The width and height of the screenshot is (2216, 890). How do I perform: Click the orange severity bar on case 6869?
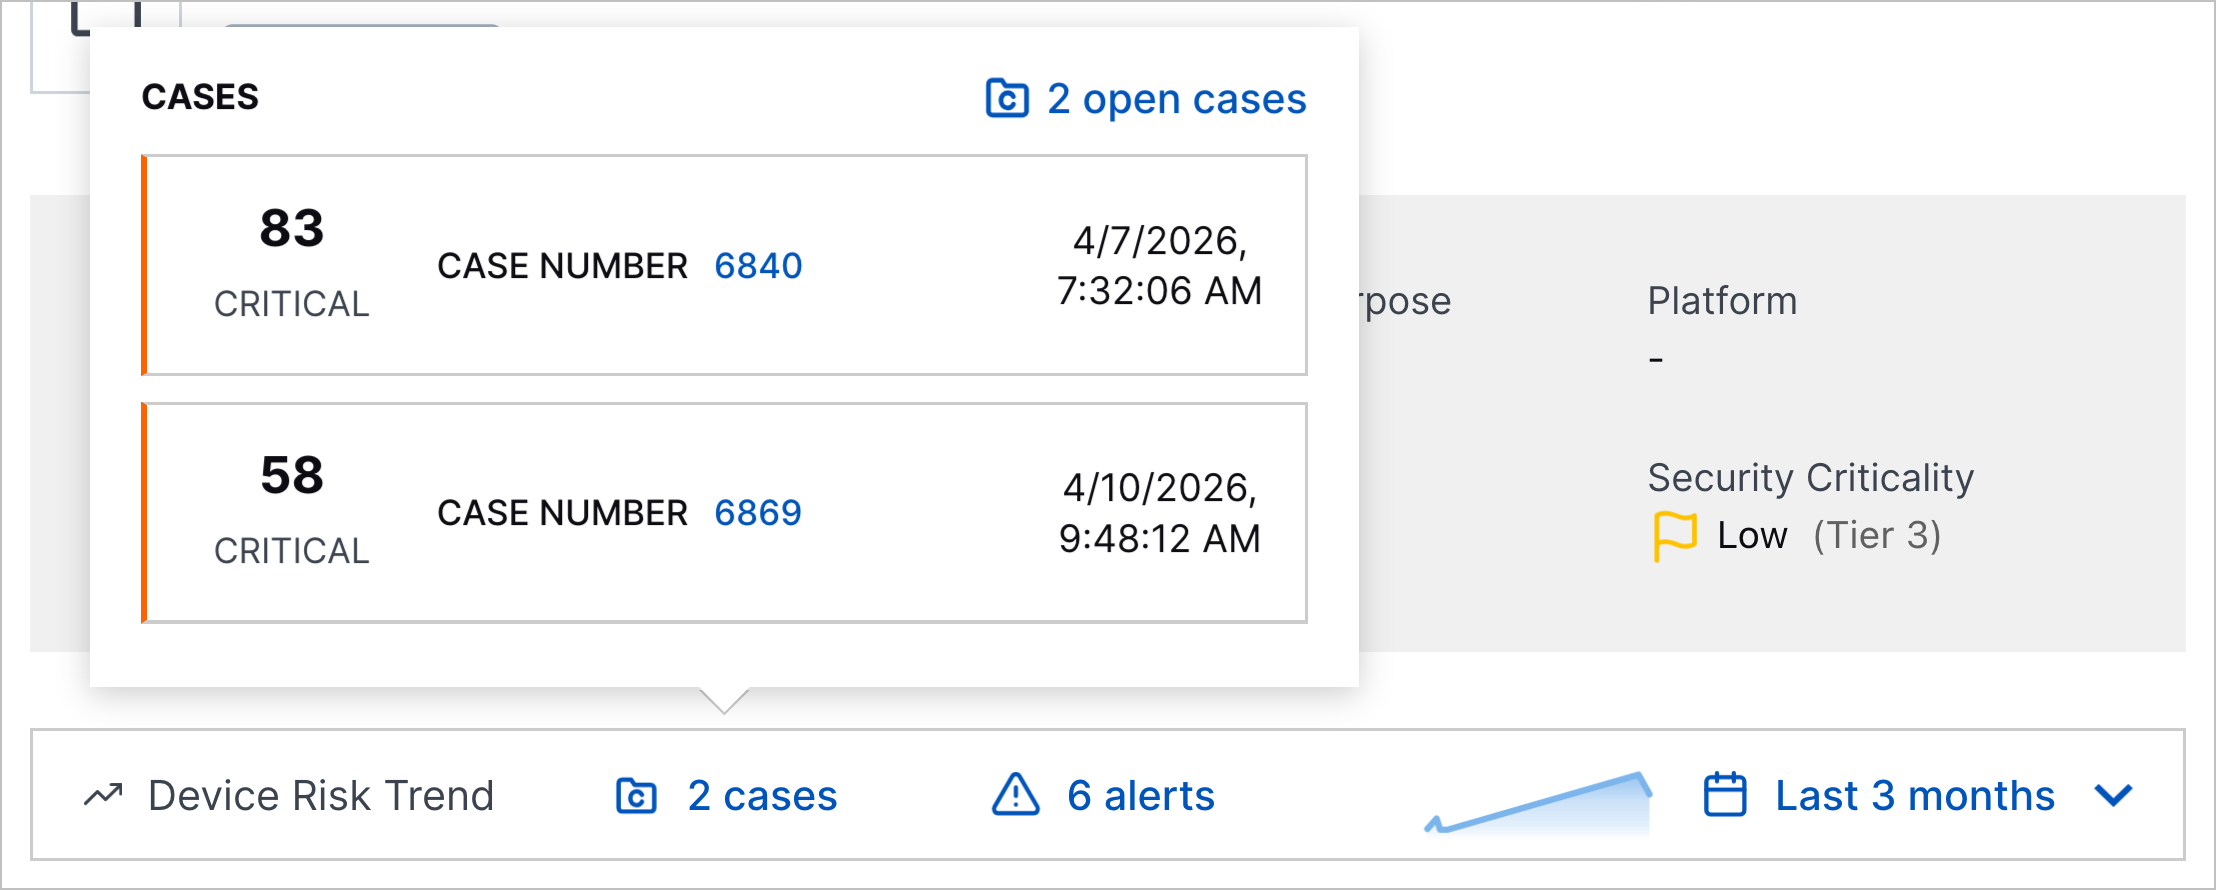tap(146, 510)
